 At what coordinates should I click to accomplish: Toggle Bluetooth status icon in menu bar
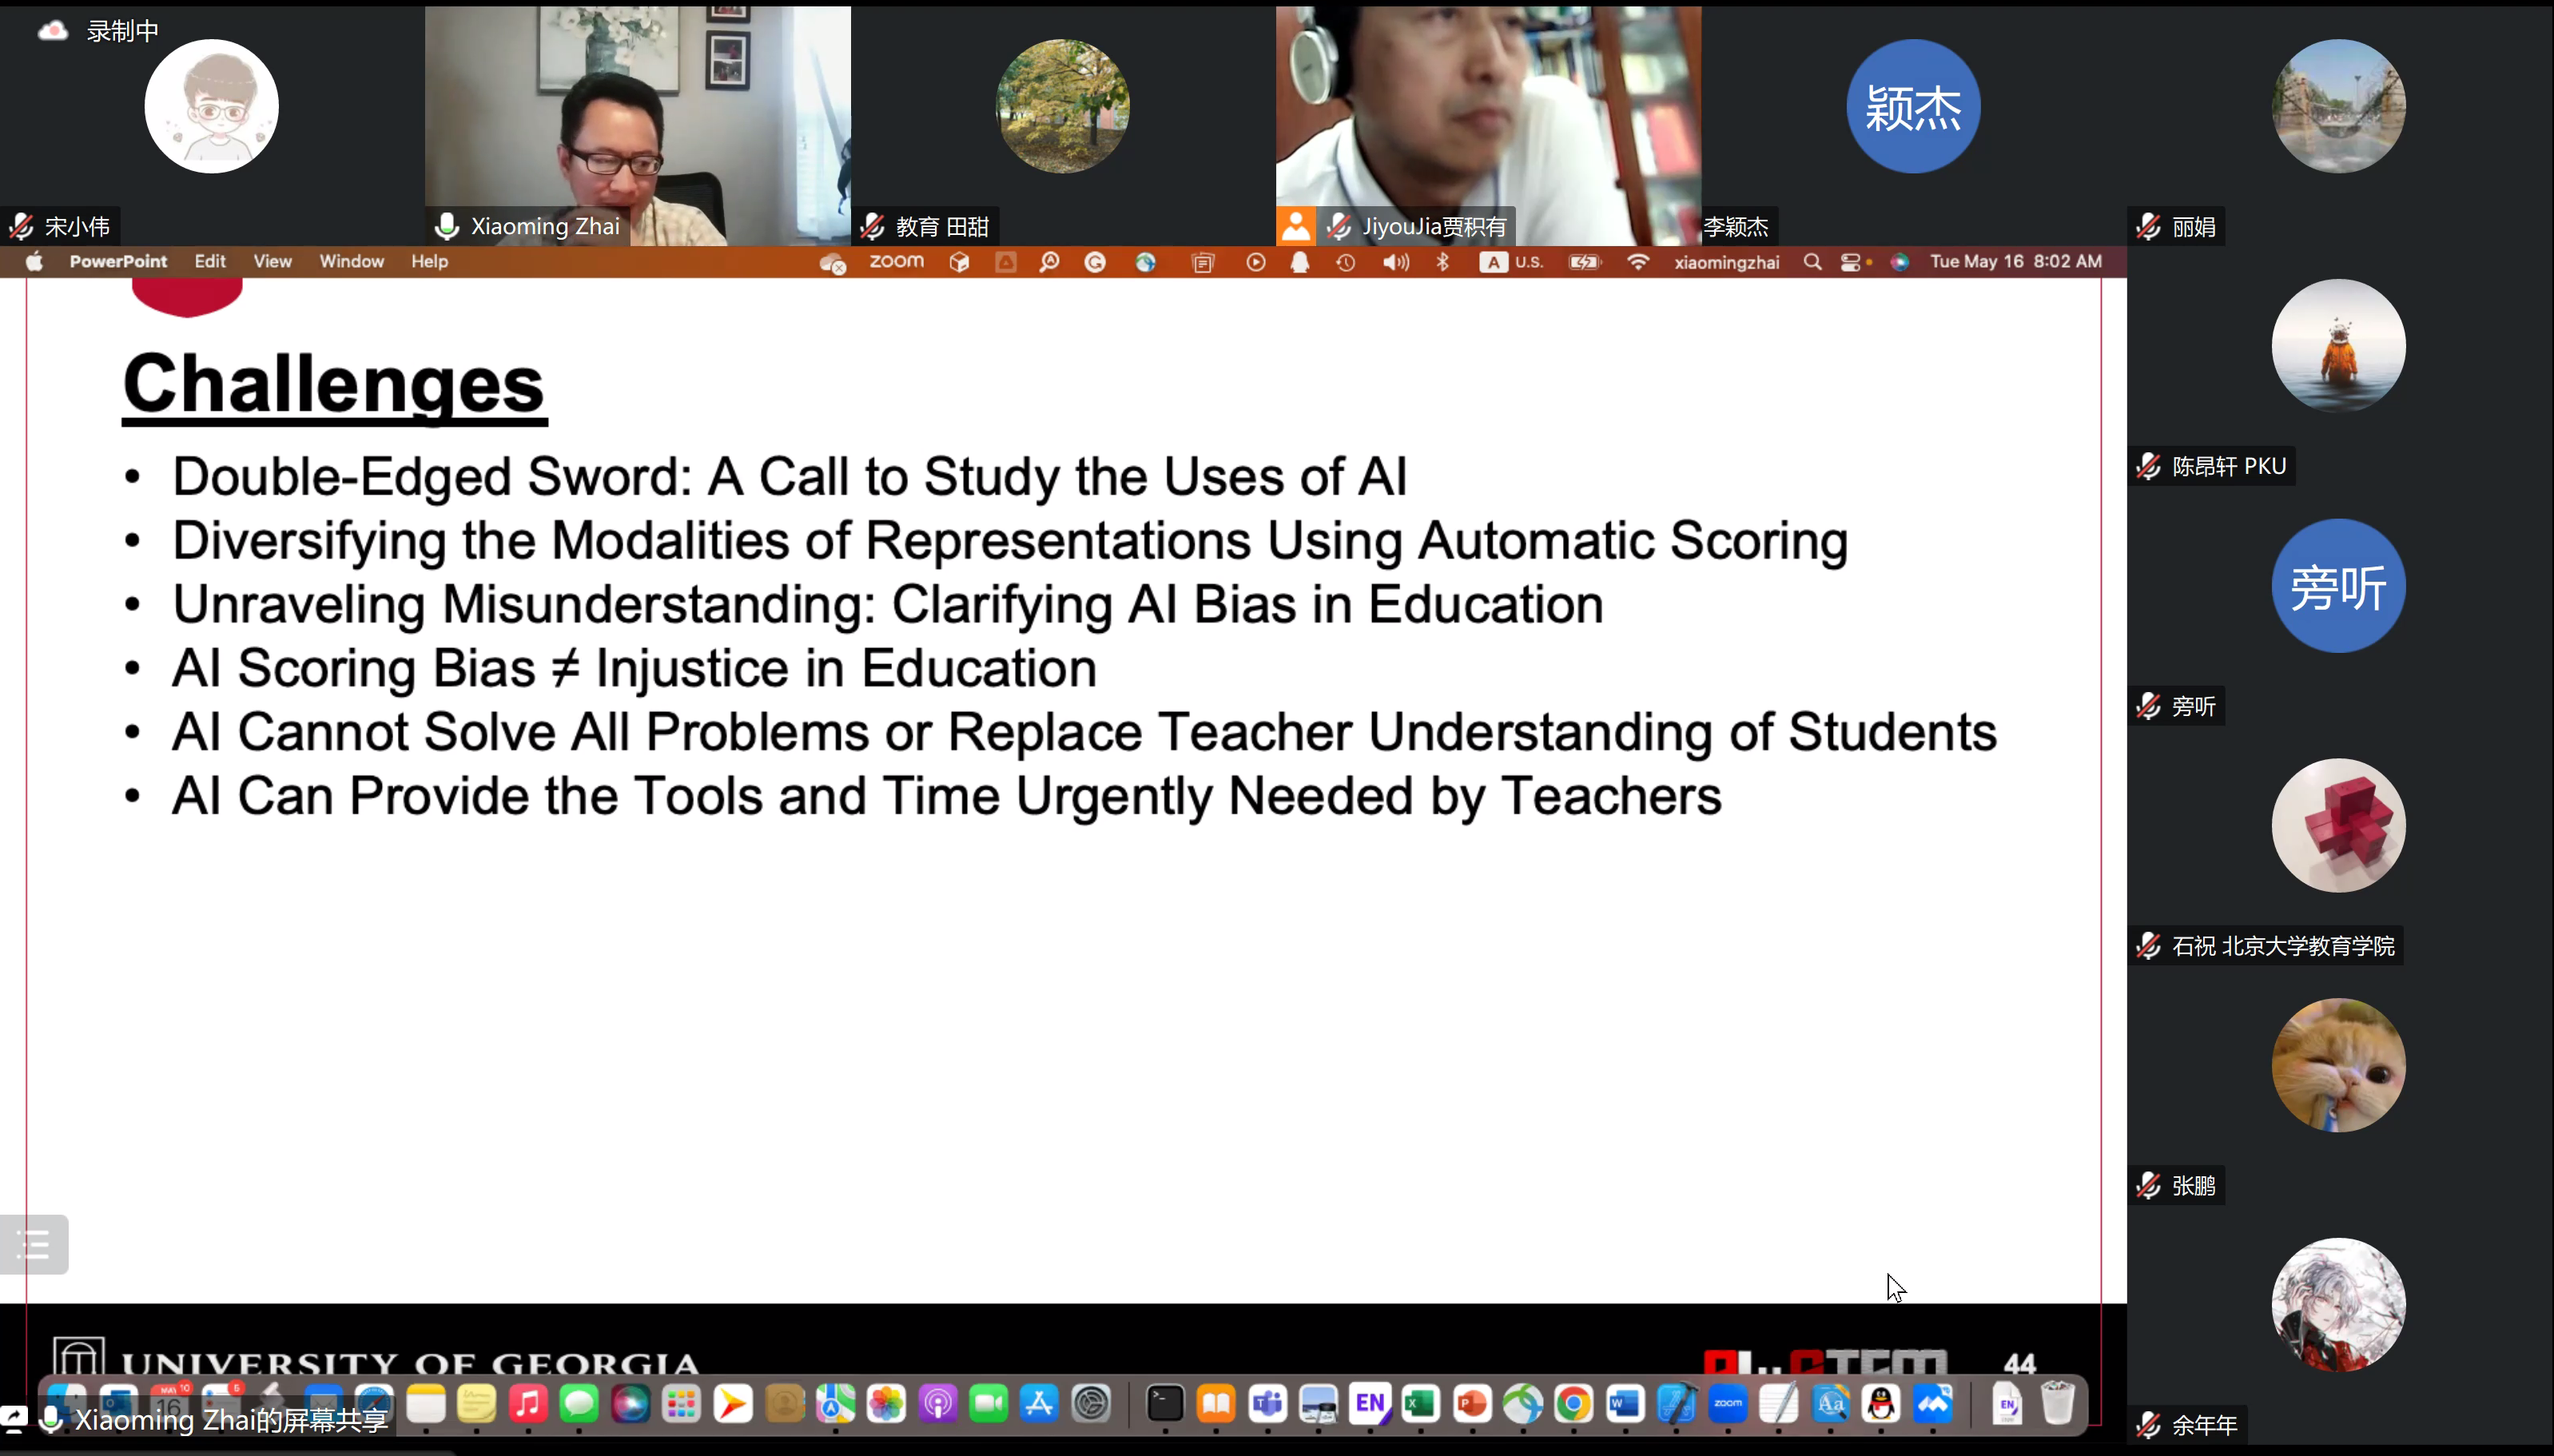click(1442, 262)
